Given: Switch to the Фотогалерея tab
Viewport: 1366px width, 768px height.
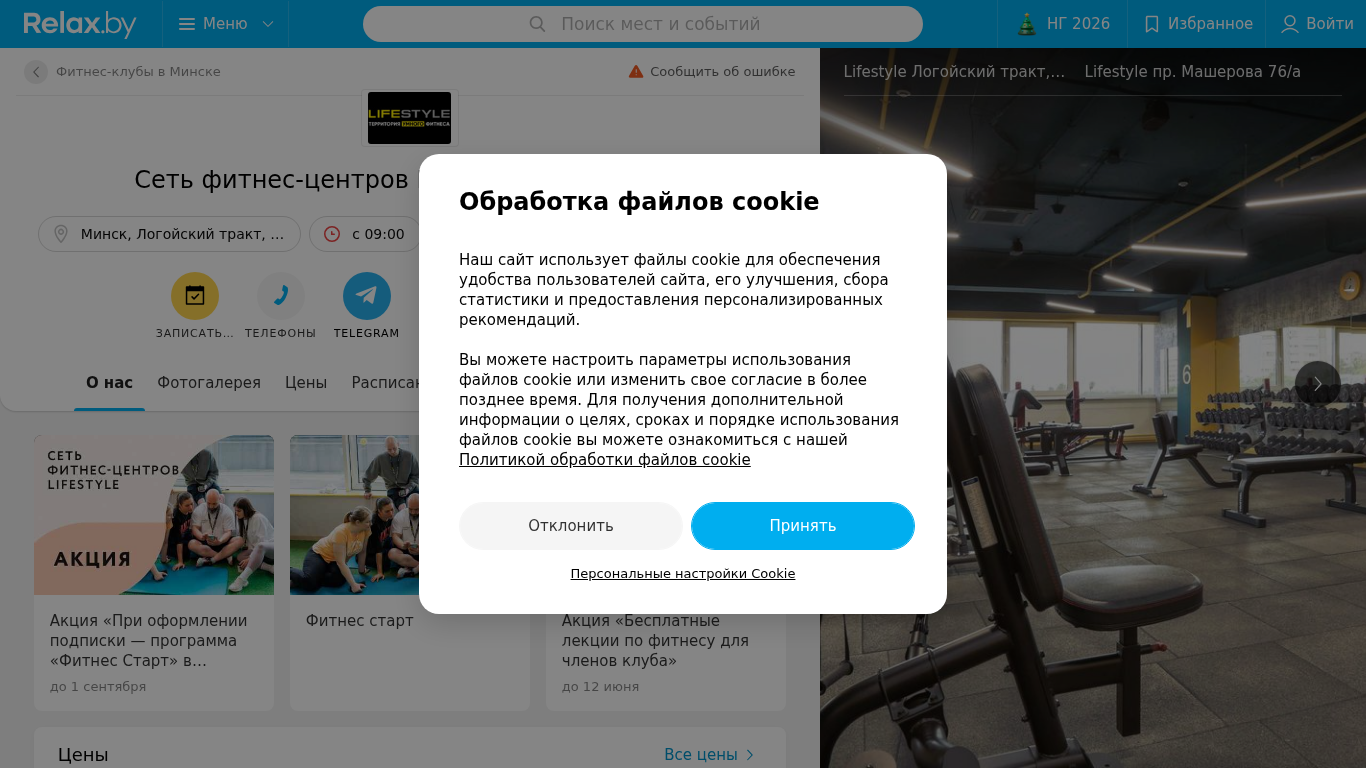Looking at the screenshot, I should tap(209, 383).
